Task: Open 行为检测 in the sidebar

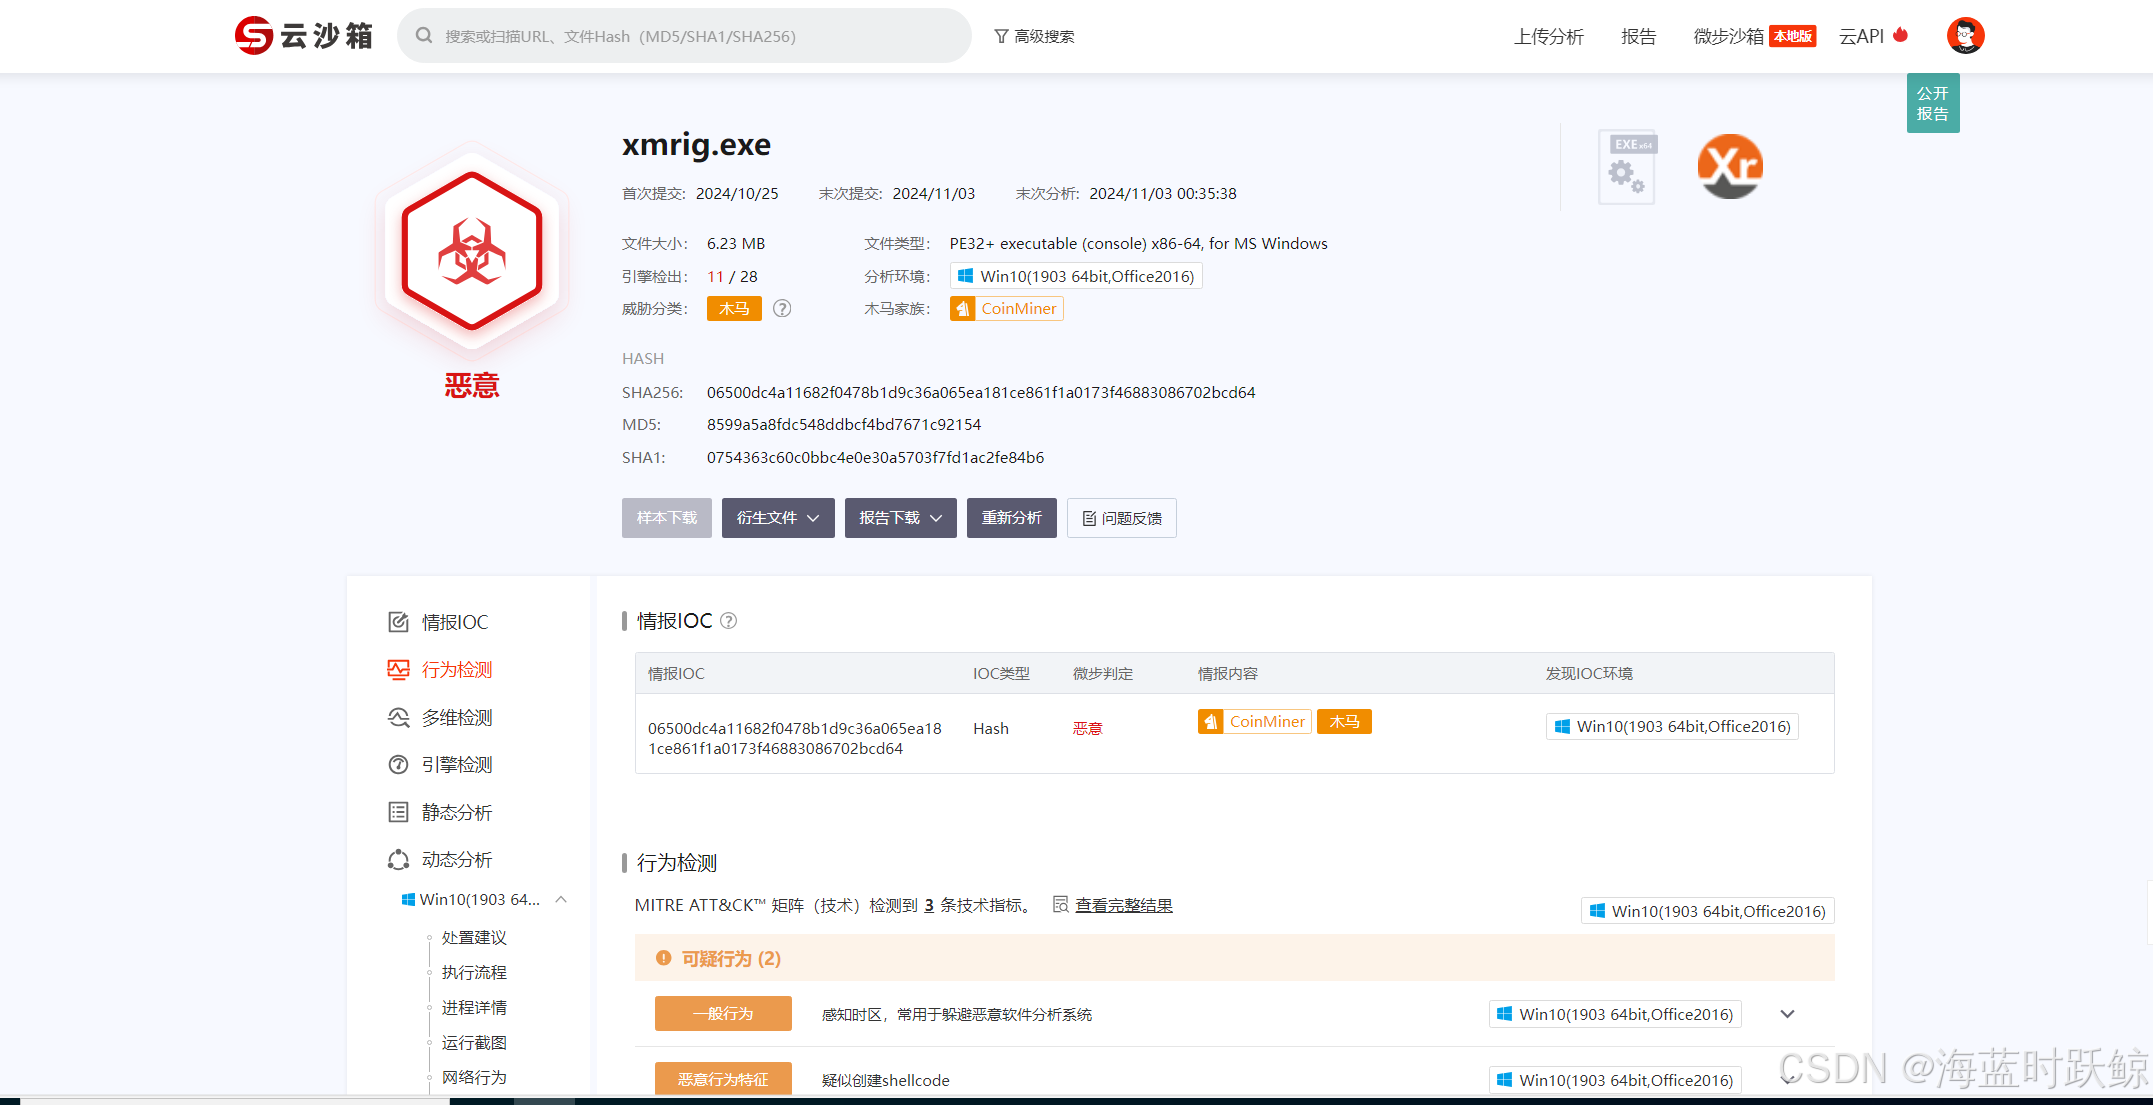Action: pyautogui.click(x=456, y=670)
